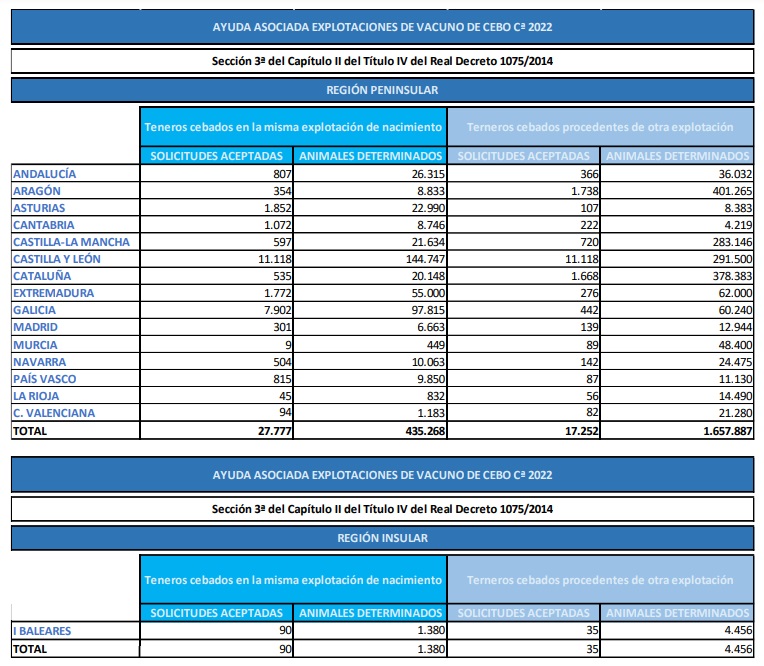Click the GALICIA row label

click(x=35, y=310)
